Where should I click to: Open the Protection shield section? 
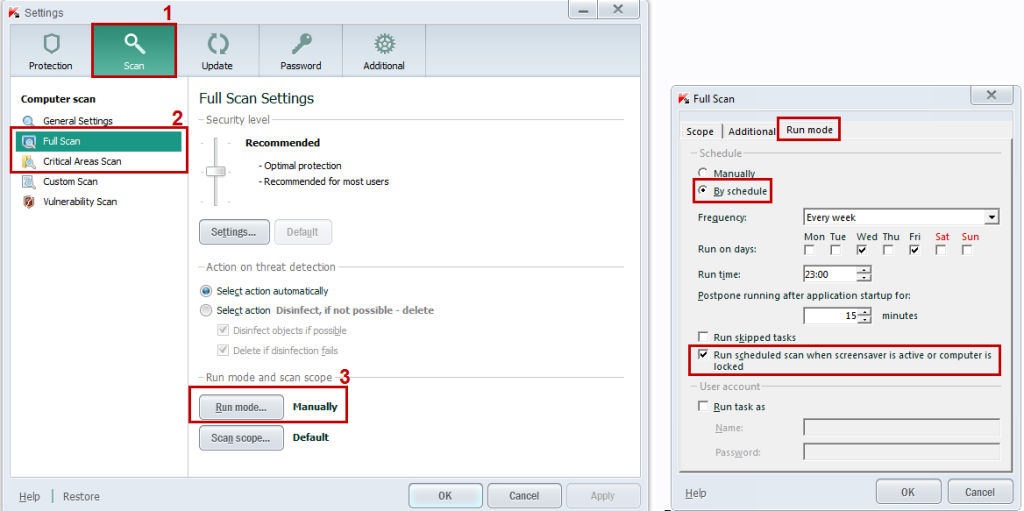[50, 51]
